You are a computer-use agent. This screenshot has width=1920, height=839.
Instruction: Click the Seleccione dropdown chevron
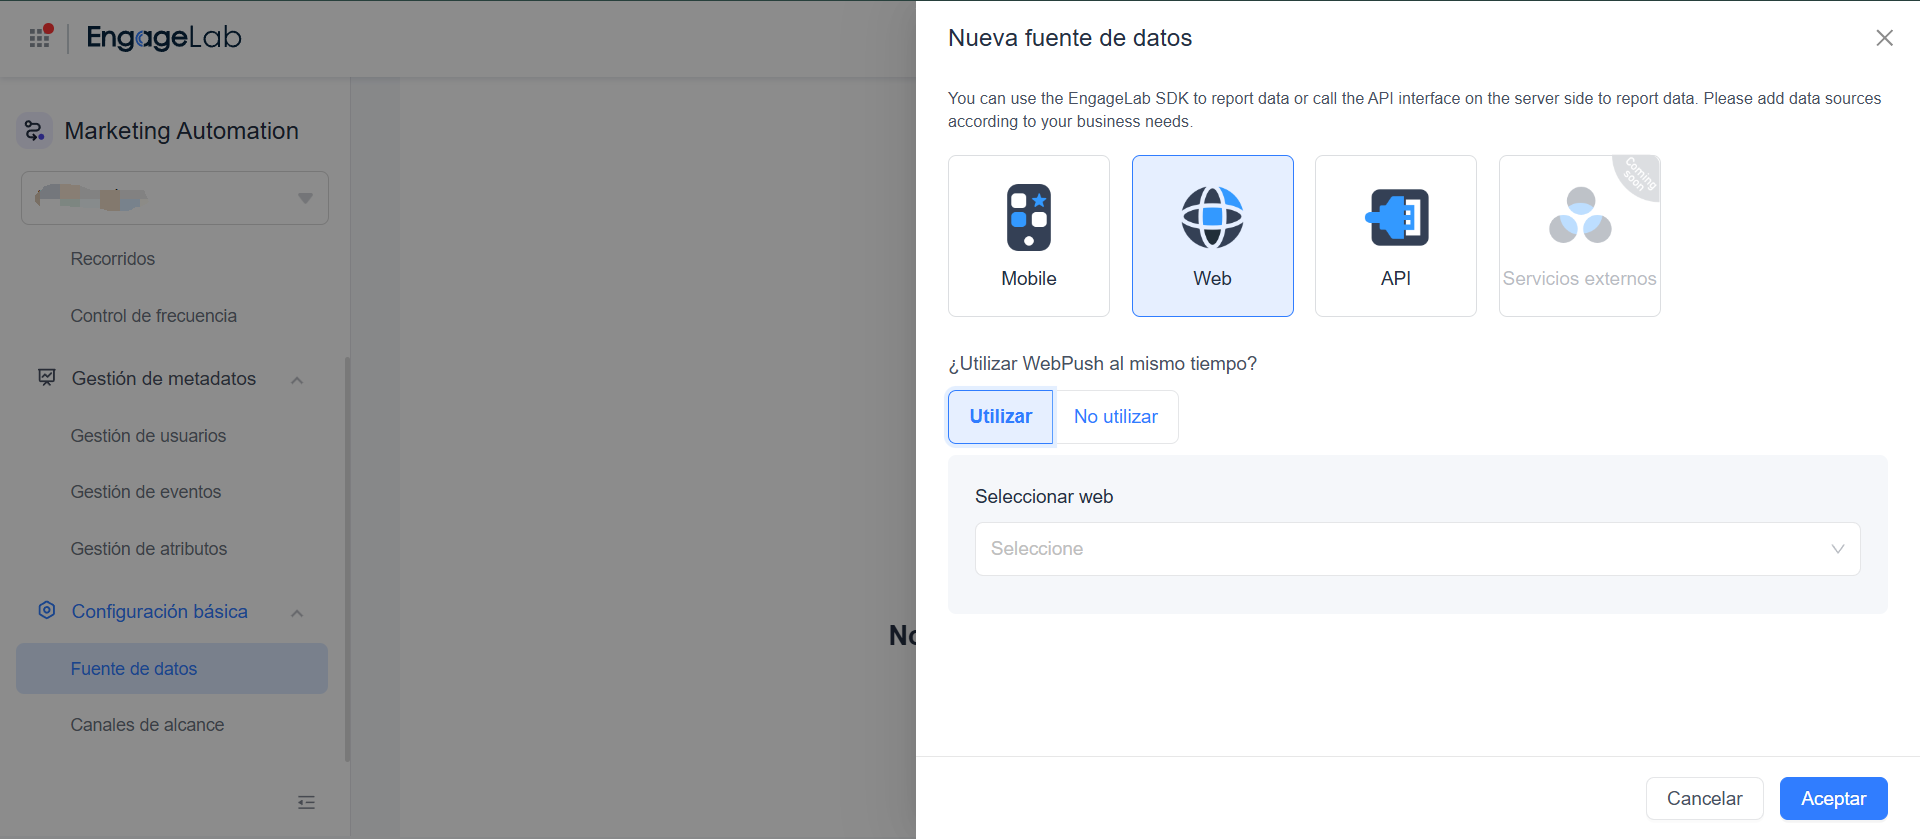[1837, 549]
